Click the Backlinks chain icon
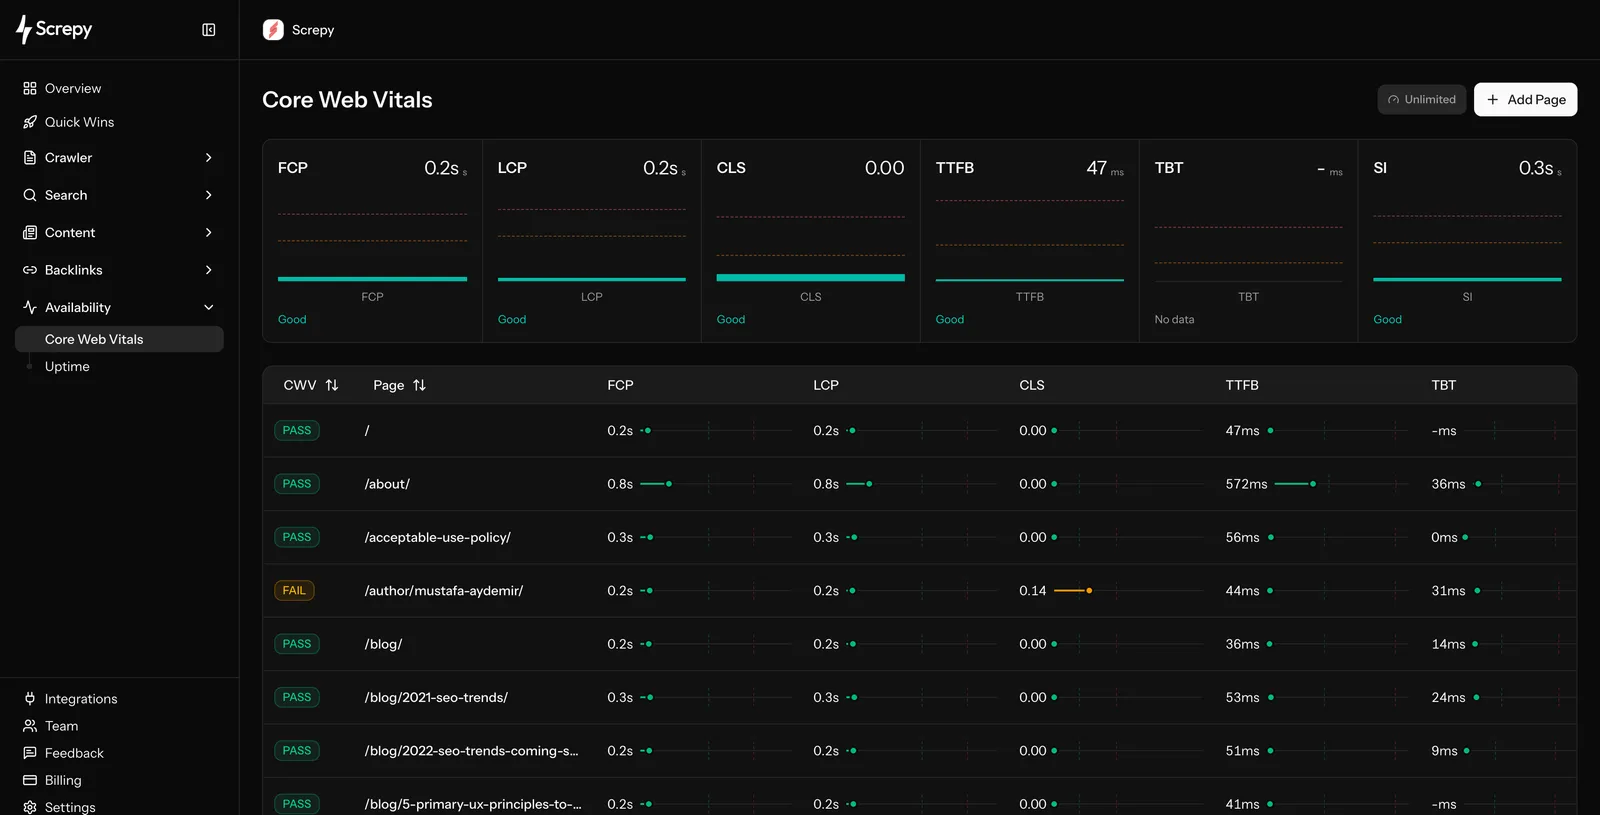 (x=30, y=270)
